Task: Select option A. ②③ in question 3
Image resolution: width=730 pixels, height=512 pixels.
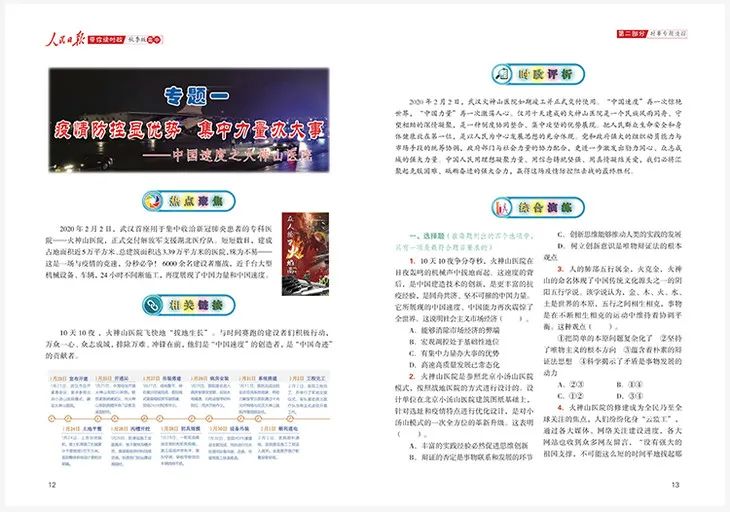Action: 571,384
